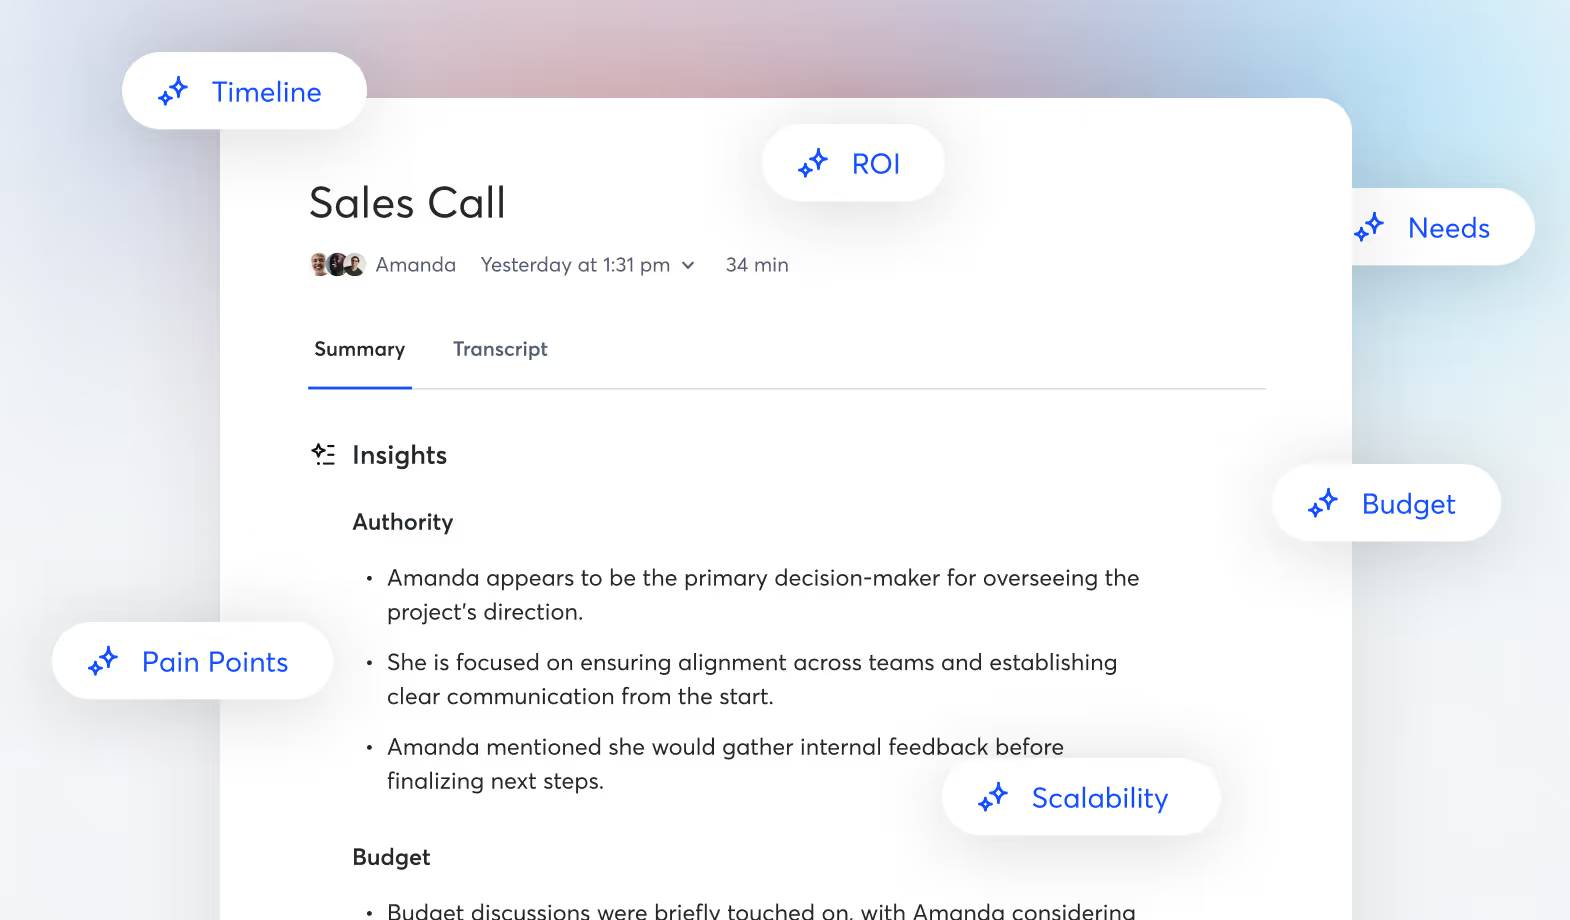Screen dimensions: 1570x920
Task: Click the sparkle icon on Needs chip
Action: click(x=1369, y=227)
